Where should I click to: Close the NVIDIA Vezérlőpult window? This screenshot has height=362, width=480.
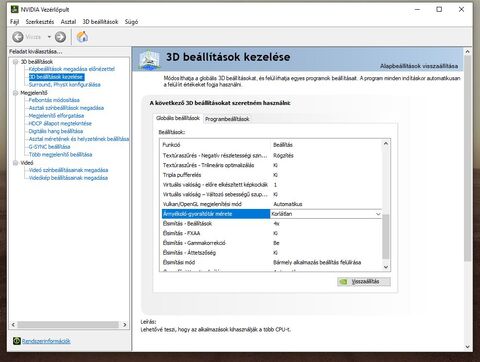[461, 9]
